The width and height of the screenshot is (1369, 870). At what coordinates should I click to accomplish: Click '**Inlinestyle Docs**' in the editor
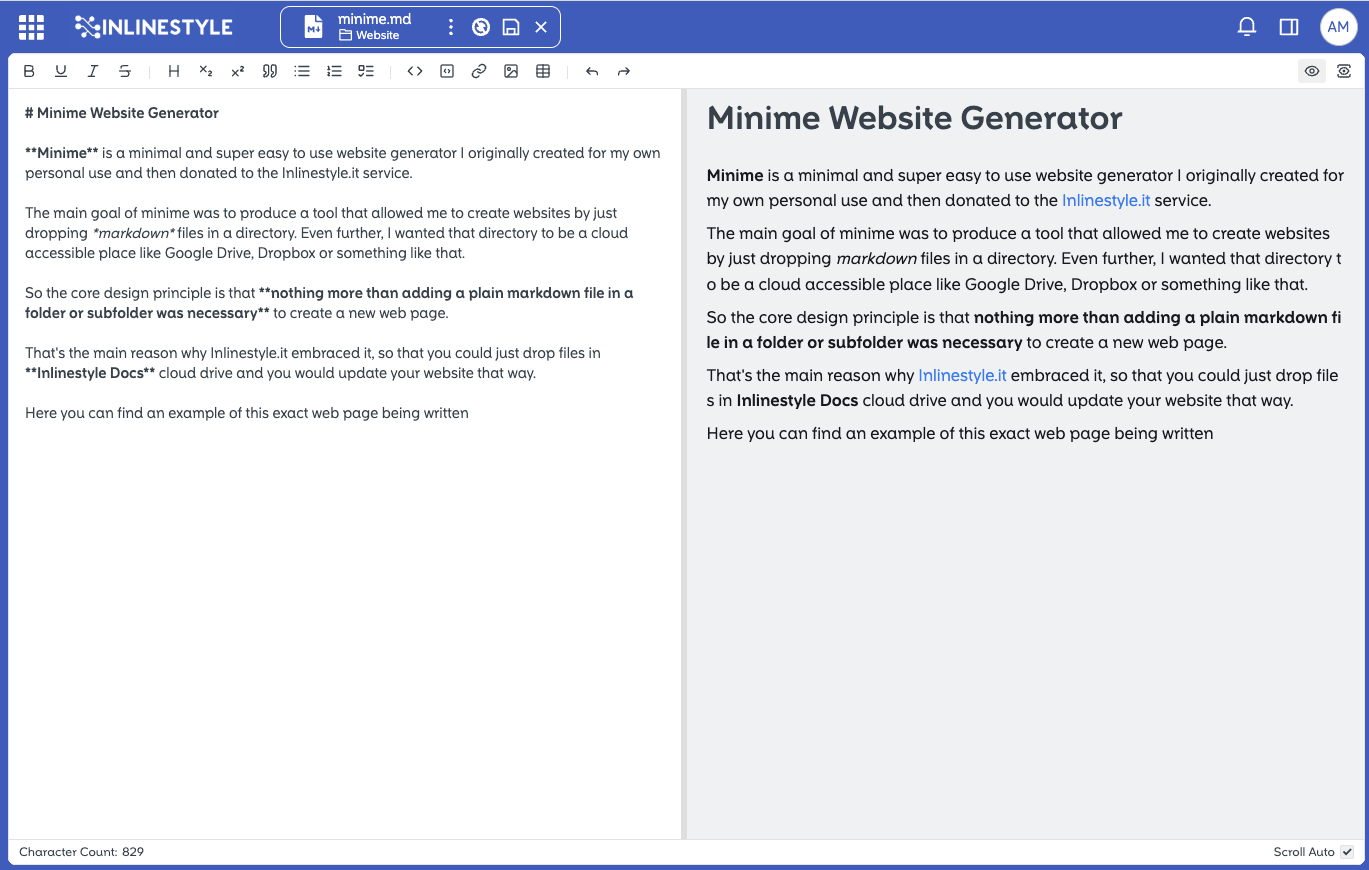click(90, 373)
